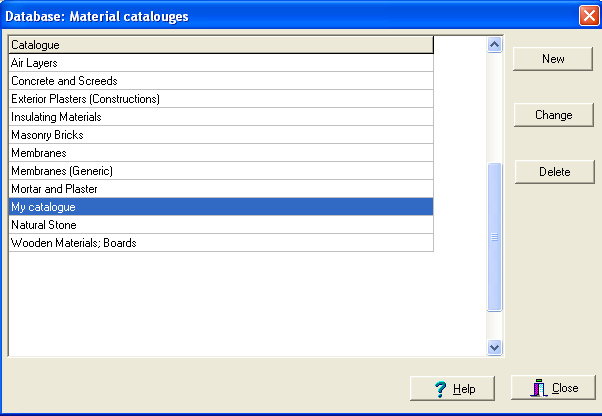
Task: Choose Exterior Plasters (Constructions) entry
Action: coord(221,99)
